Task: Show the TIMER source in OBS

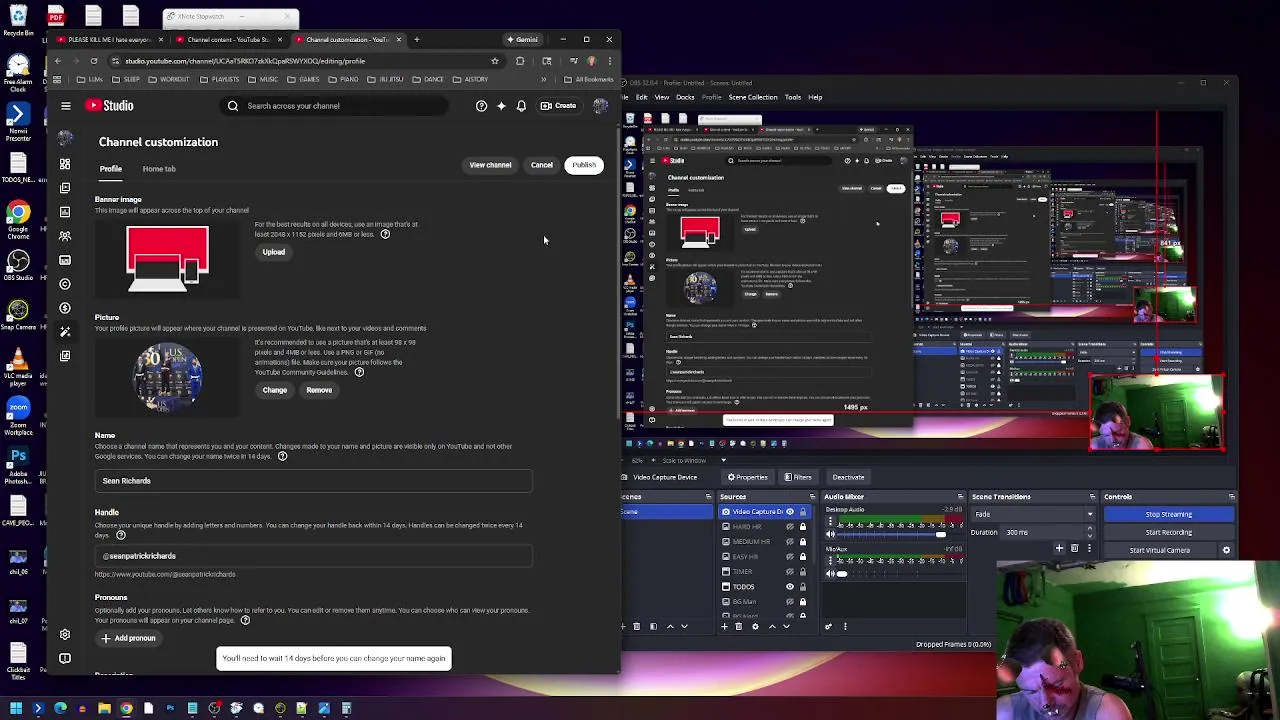Action: pos(790,572)
